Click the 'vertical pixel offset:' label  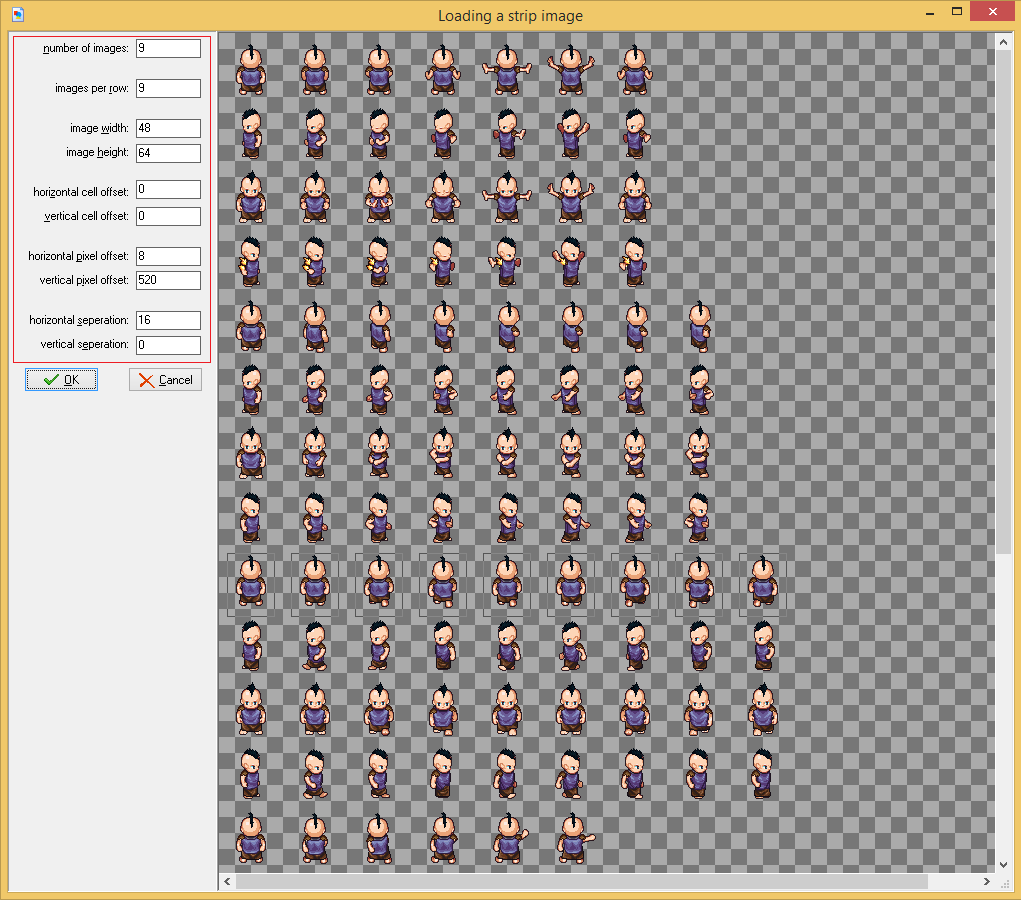point(84,280)
